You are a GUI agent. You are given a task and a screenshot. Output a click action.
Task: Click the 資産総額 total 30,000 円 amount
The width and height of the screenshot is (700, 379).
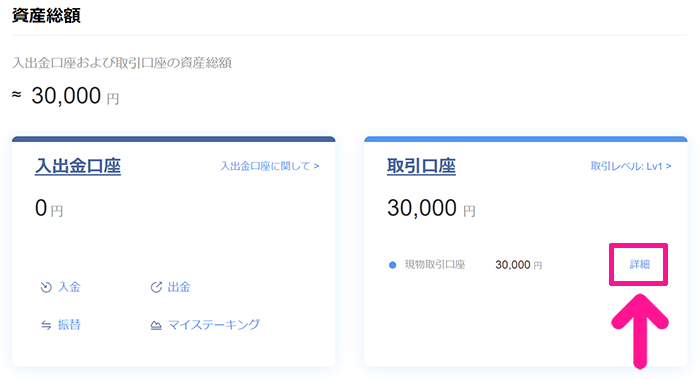tap(75, 96)
